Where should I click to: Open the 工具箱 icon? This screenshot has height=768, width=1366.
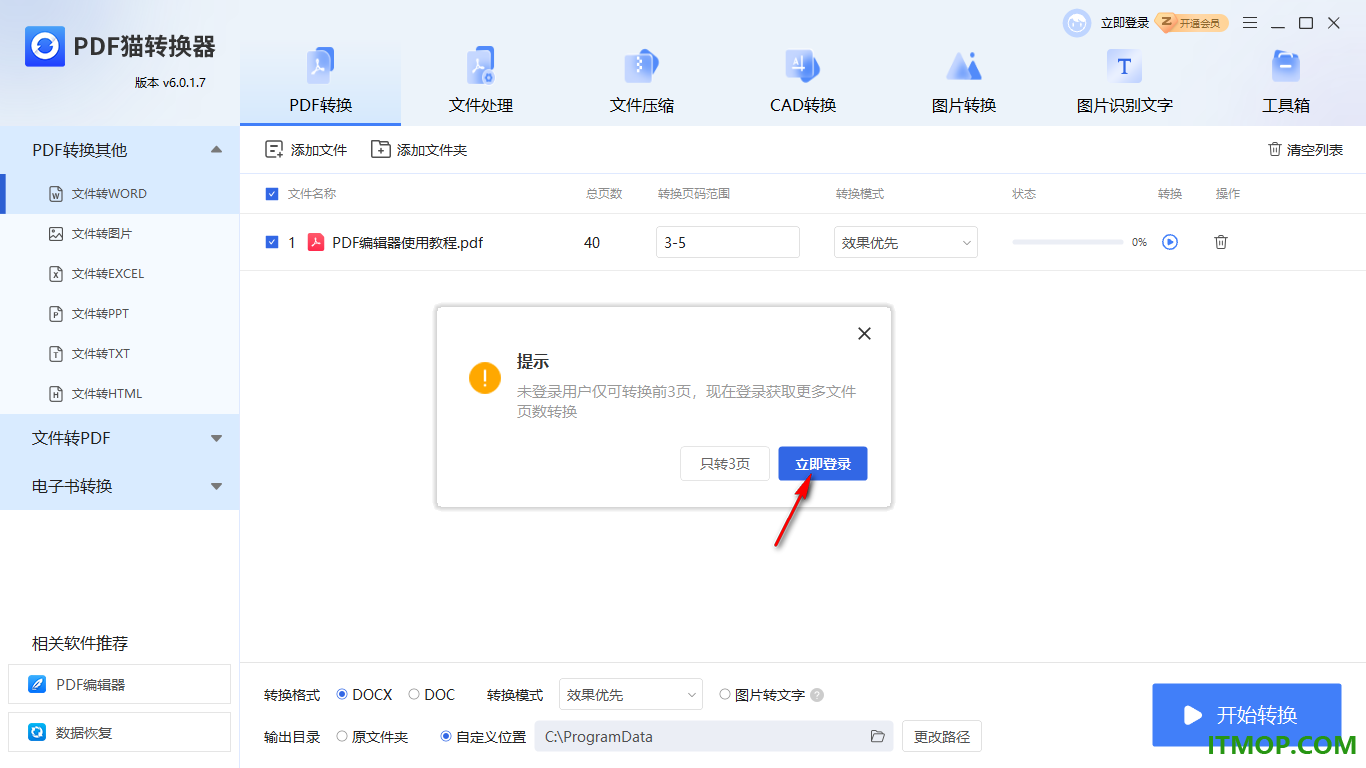(x=1285, y=67)
